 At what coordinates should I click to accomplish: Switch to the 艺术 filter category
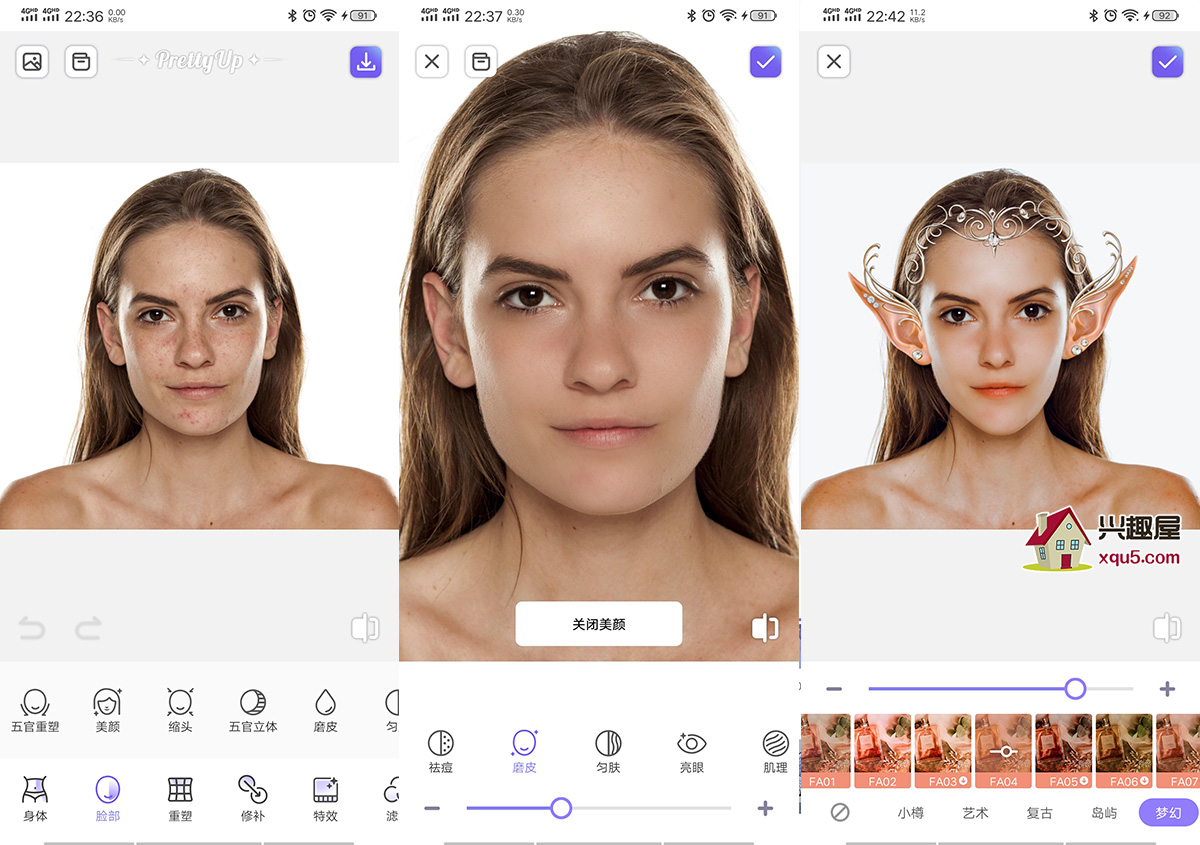(x=975, y=813)
